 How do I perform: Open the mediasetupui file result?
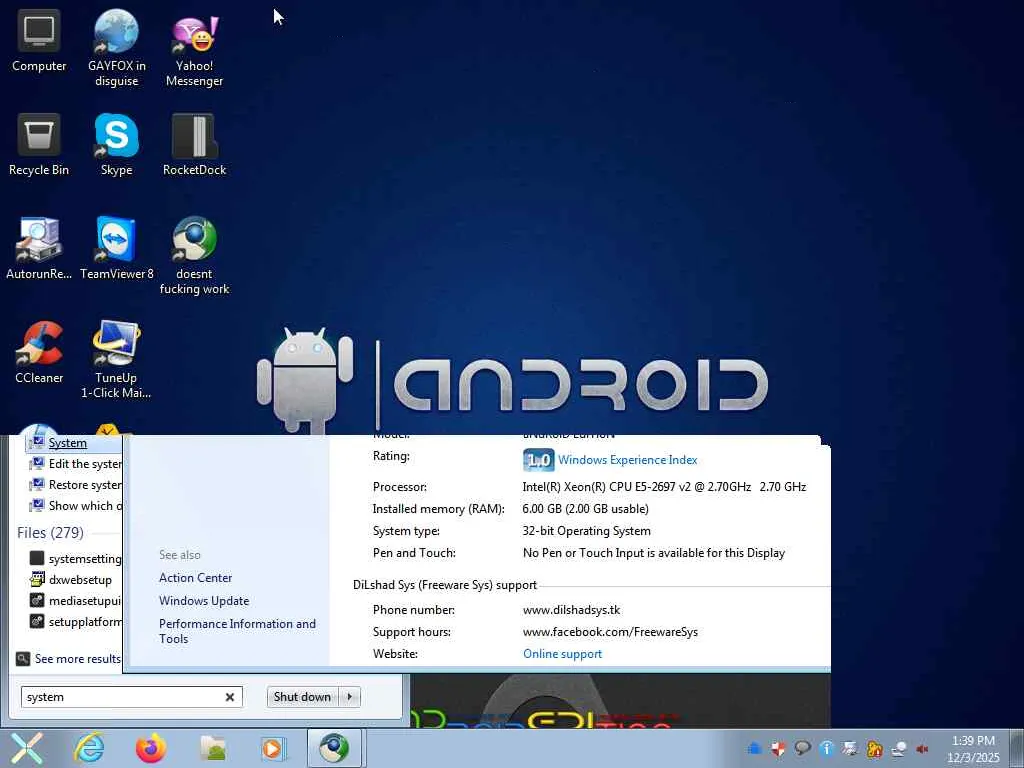click(75, 600)
